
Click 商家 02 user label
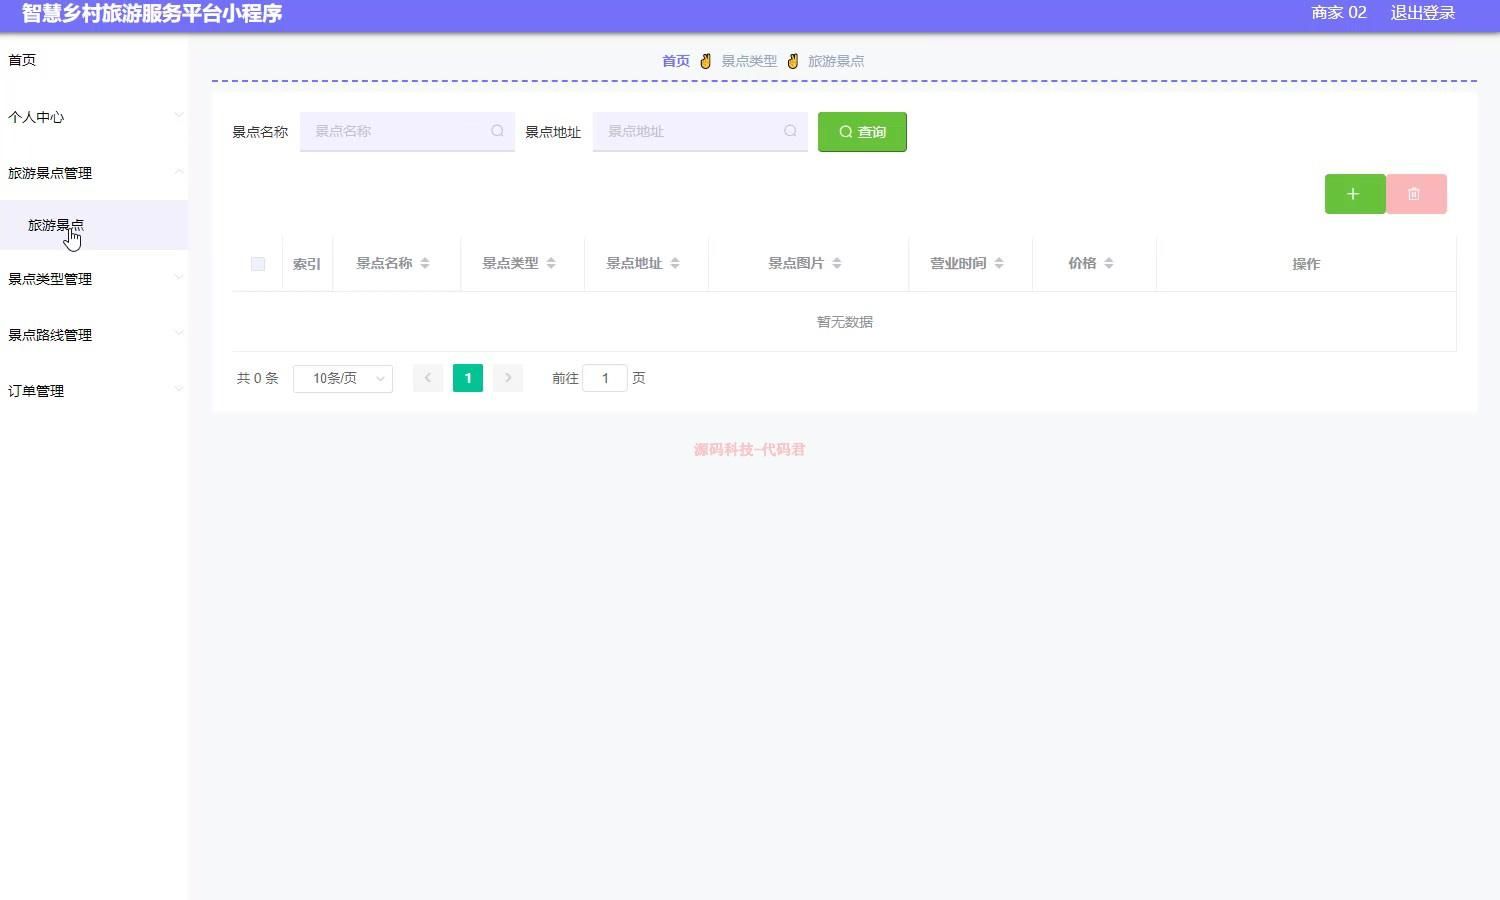(x=1339, y=13)
